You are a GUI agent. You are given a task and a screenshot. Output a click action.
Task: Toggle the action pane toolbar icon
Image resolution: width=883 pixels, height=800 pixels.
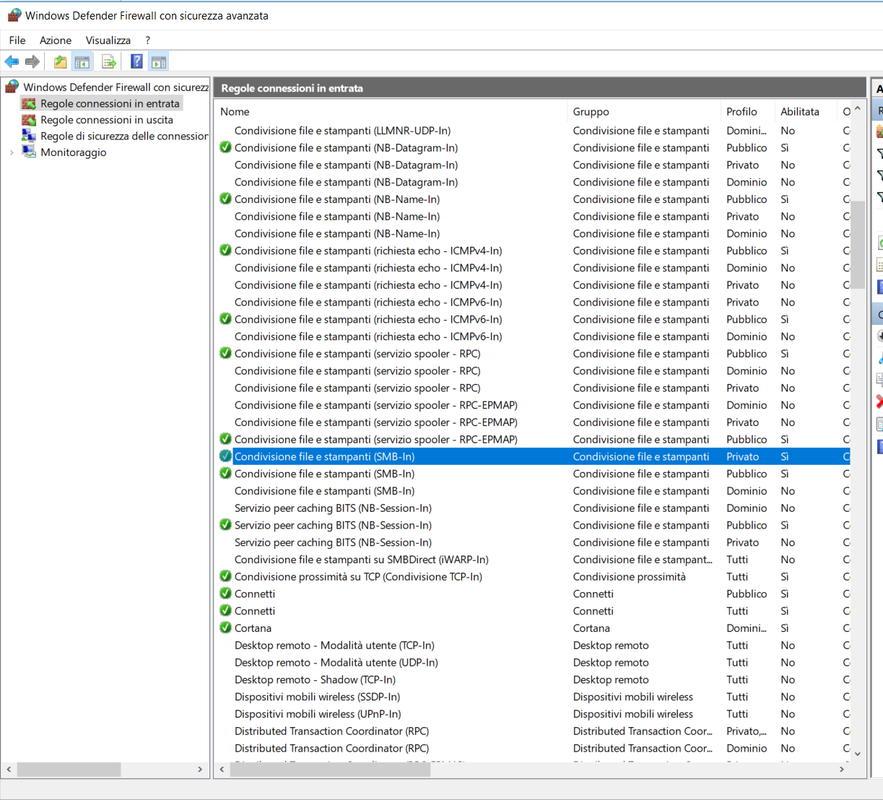[159, 61]
